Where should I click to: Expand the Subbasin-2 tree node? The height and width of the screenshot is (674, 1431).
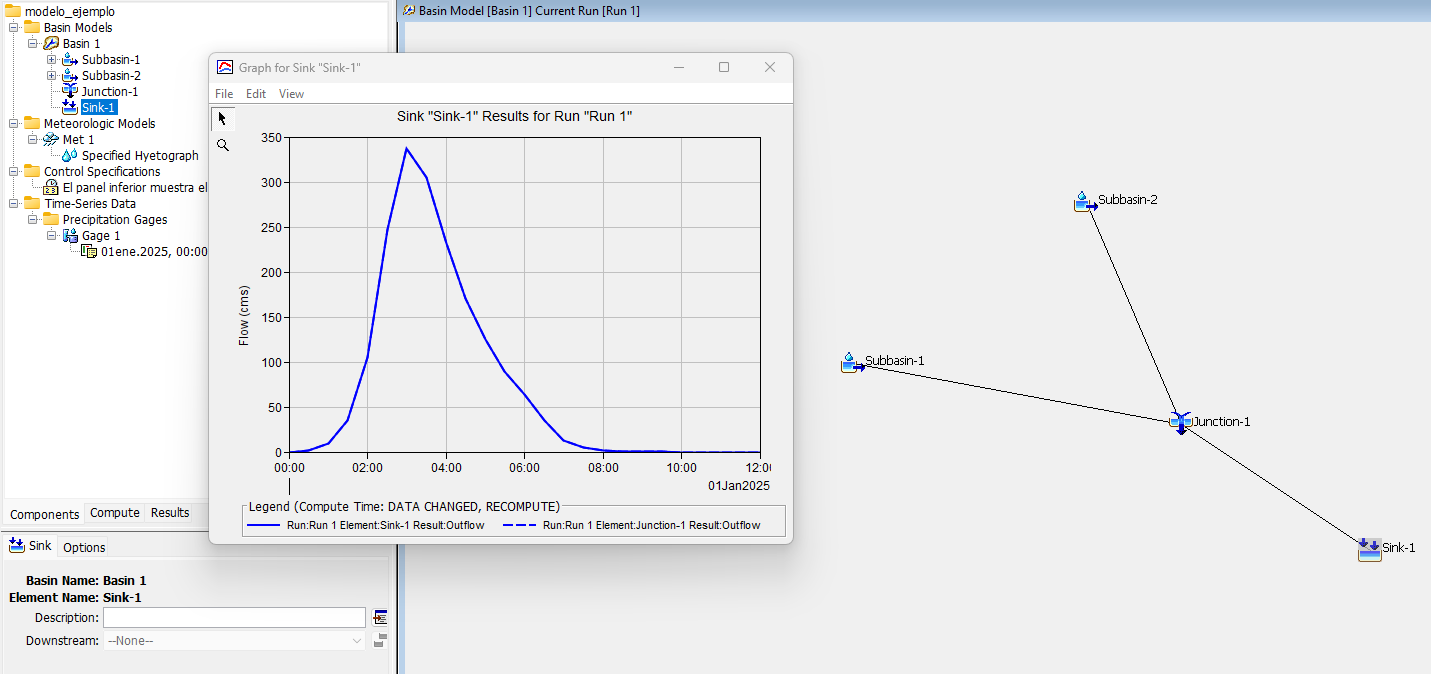52,76
